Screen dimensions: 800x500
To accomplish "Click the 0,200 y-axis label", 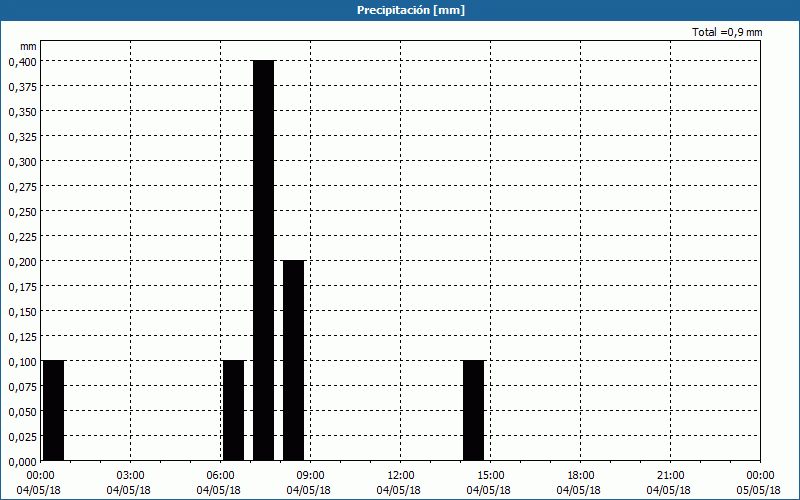I will 22,262.
